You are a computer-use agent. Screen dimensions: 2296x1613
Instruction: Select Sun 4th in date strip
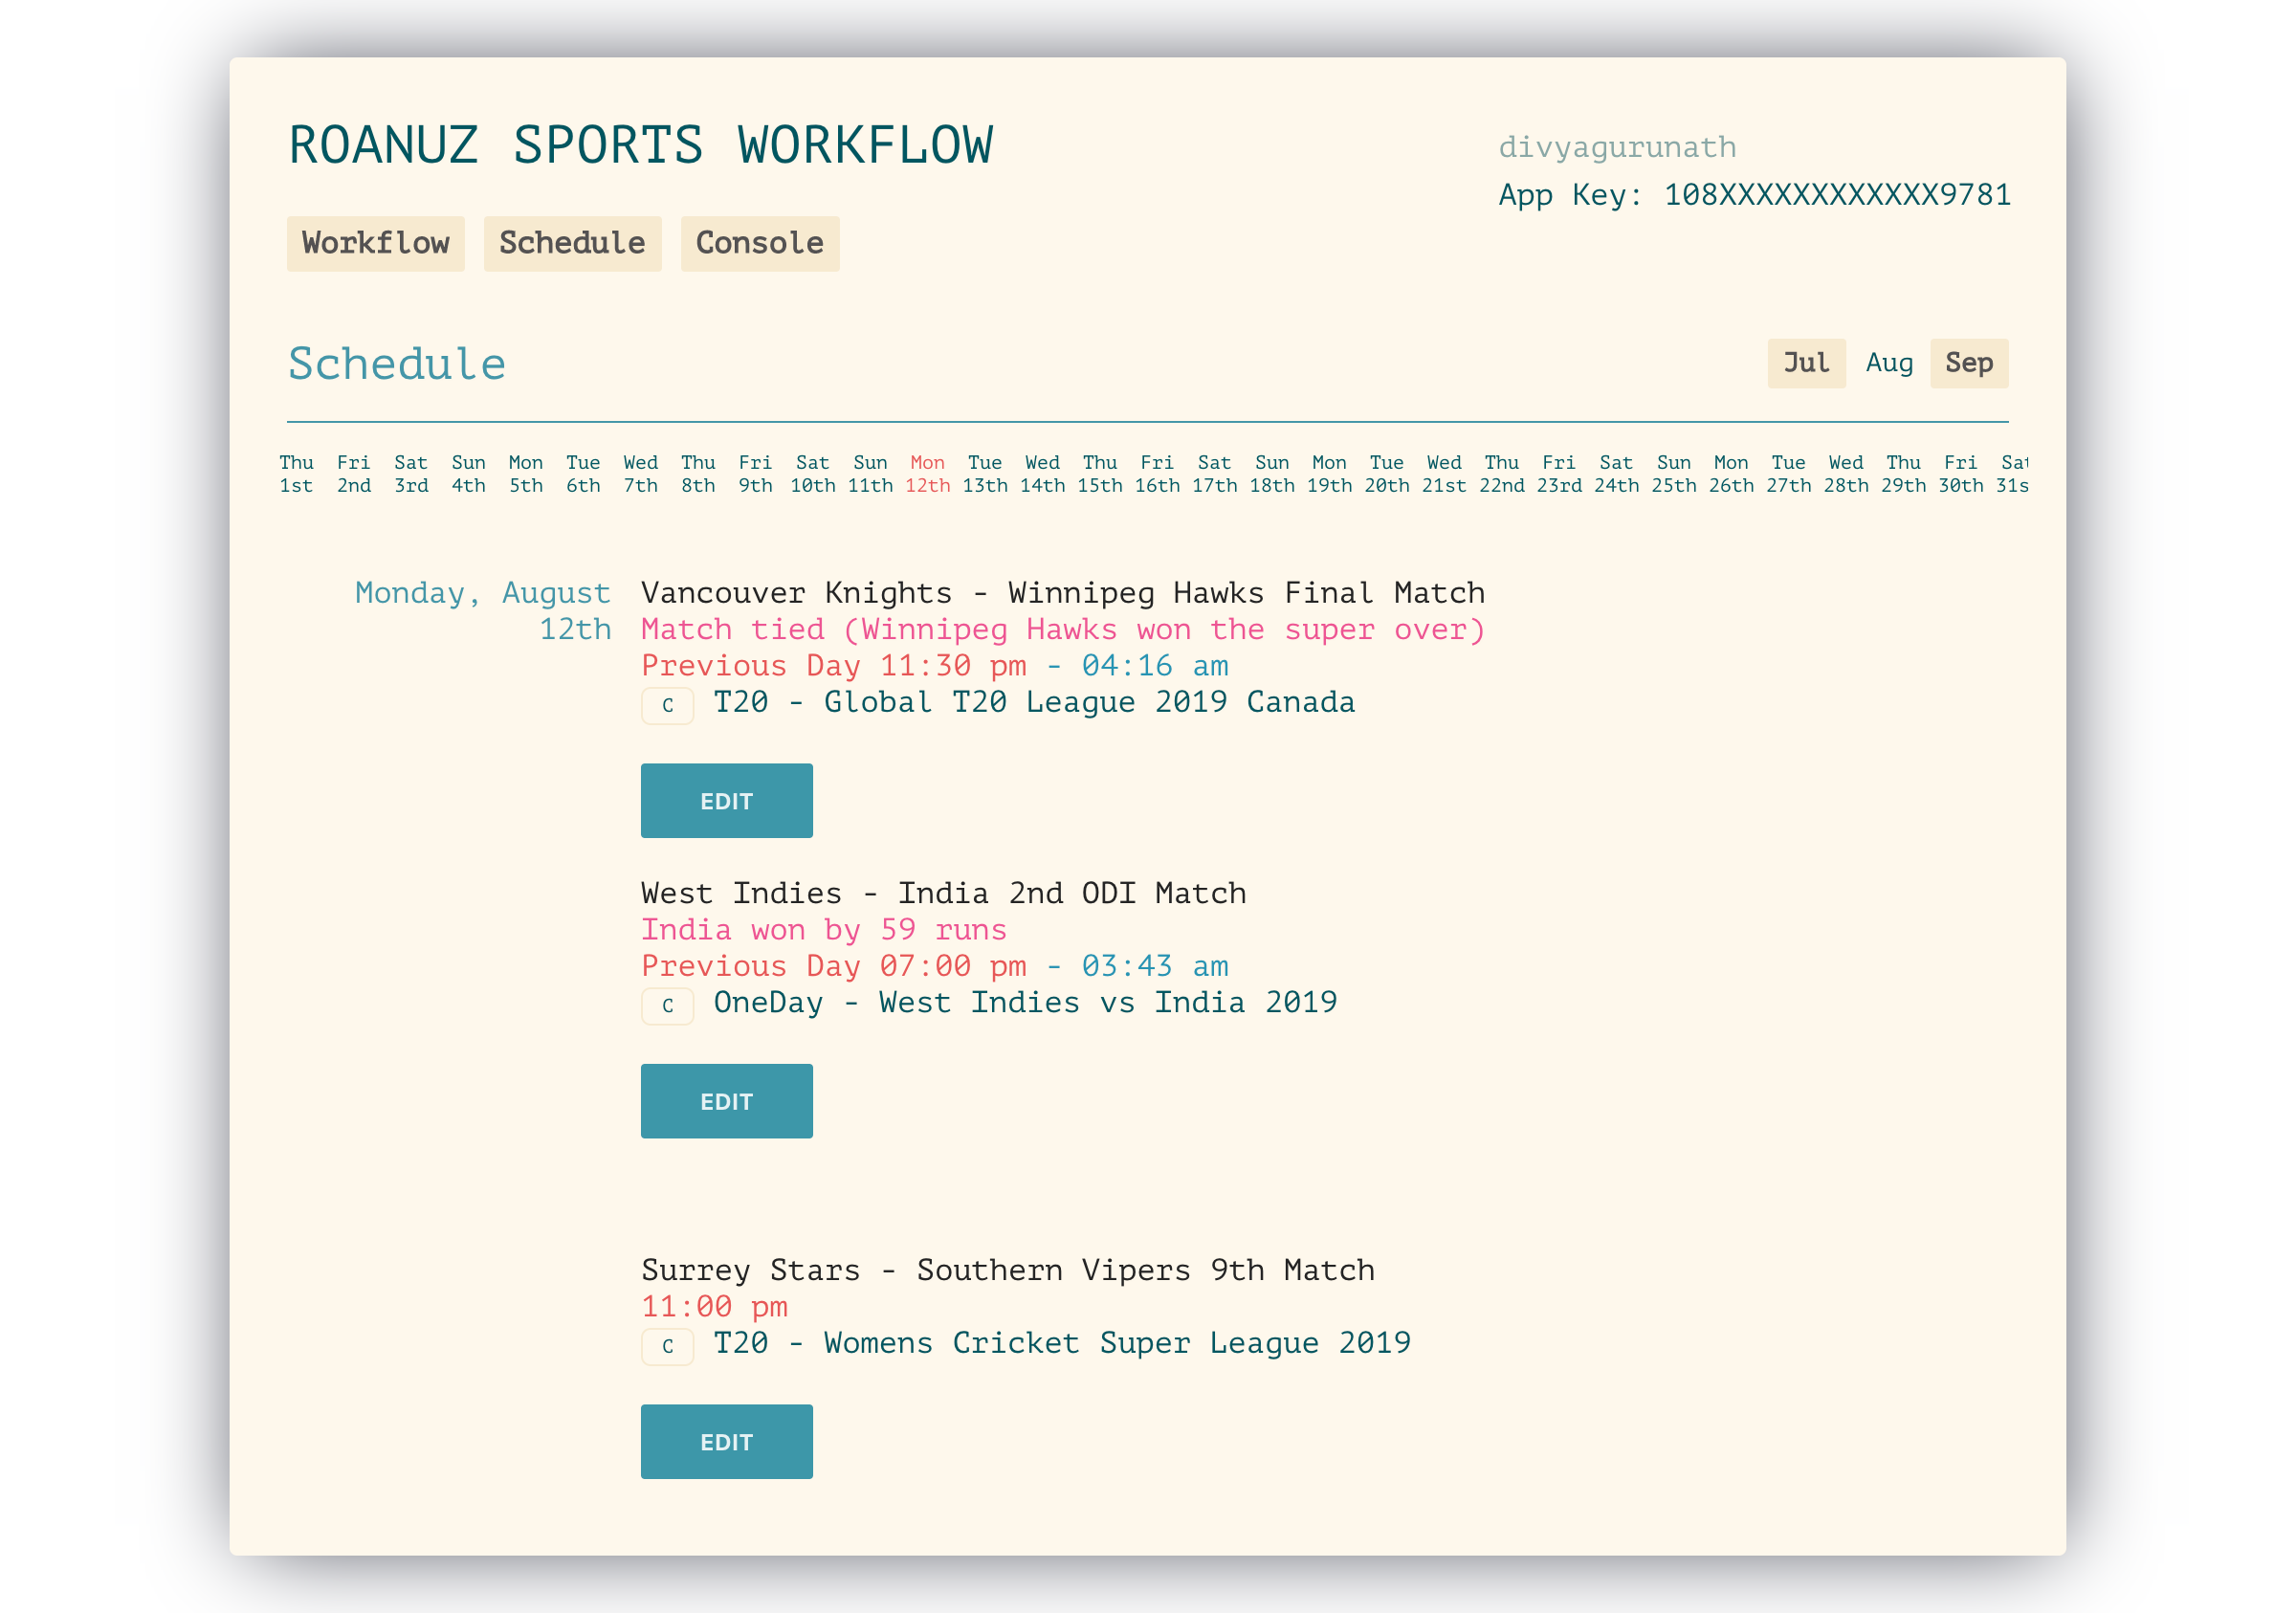[x=468, y=474]
